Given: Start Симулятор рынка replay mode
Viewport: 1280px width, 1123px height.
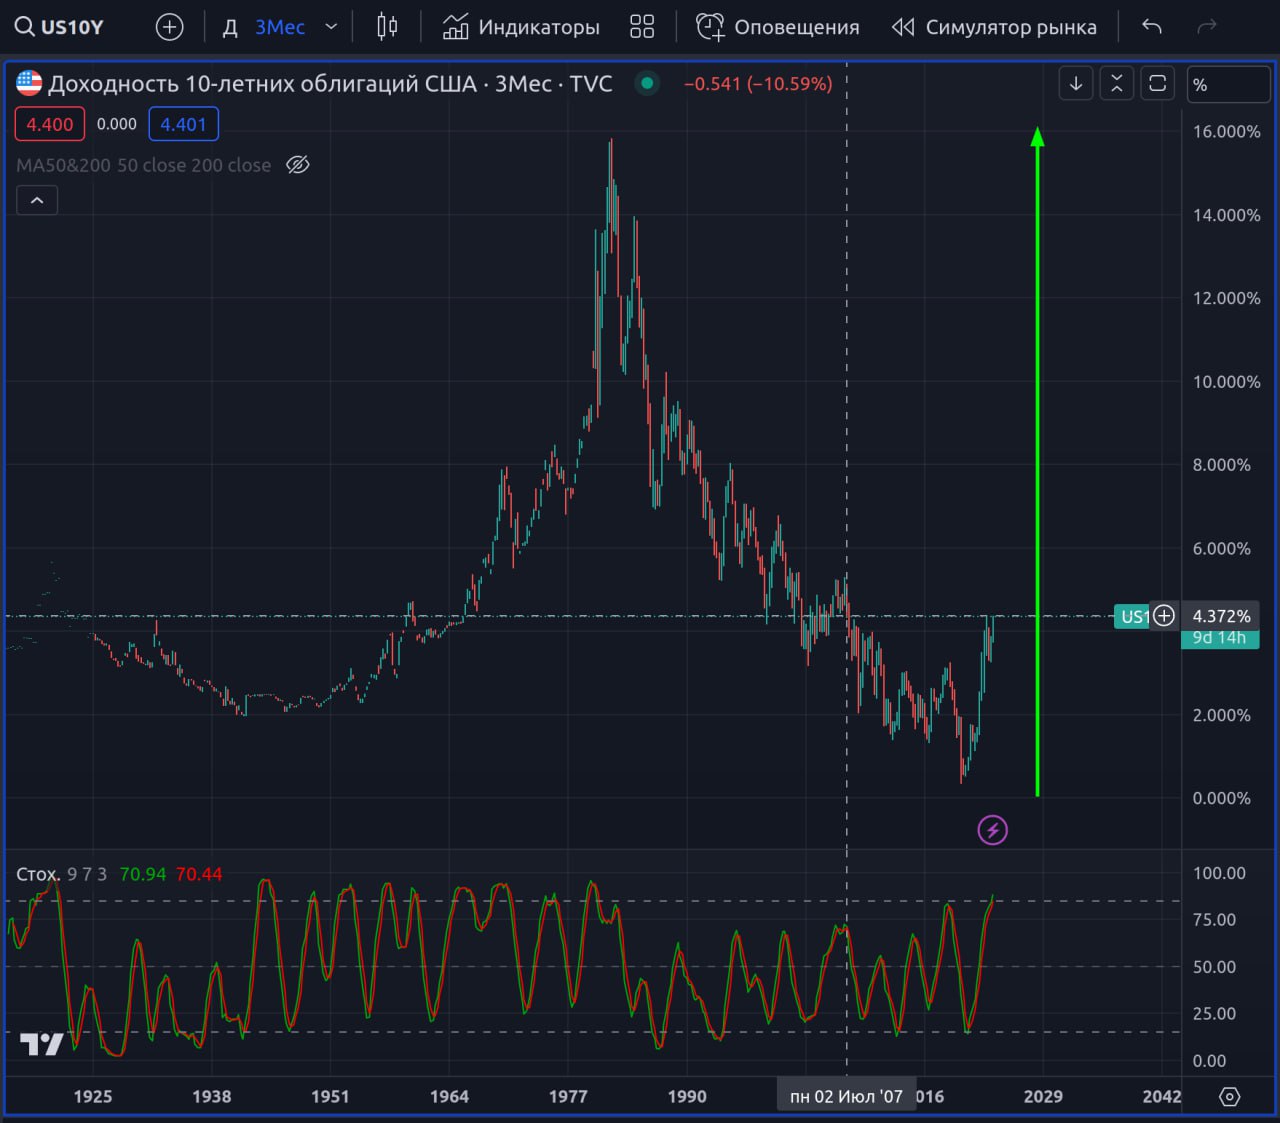Looking at the screenshot, I should coord(994,27).
